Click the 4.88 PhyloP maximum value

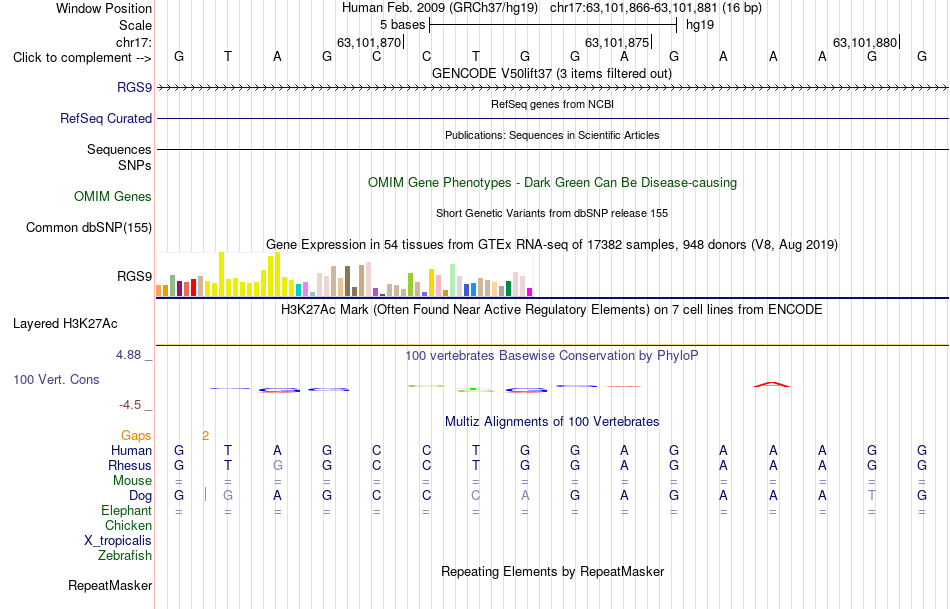coord(128,354)
